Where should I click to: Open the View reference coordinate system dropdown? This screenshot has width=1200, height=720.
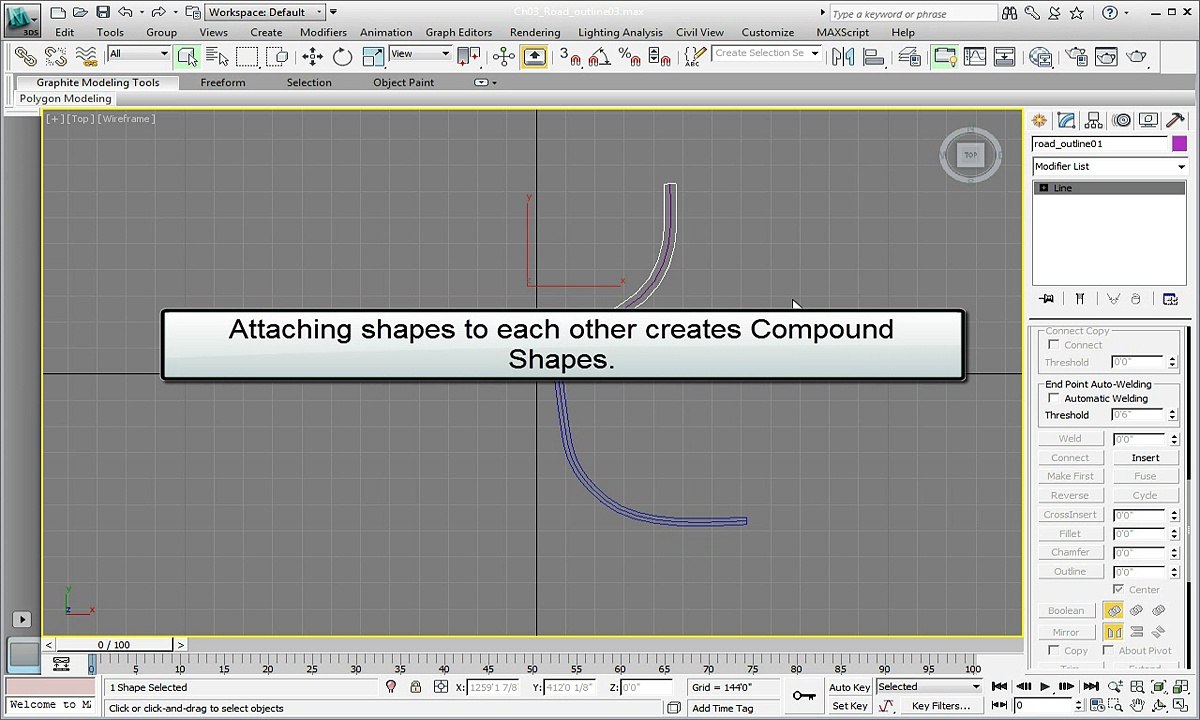click(420, 54)
